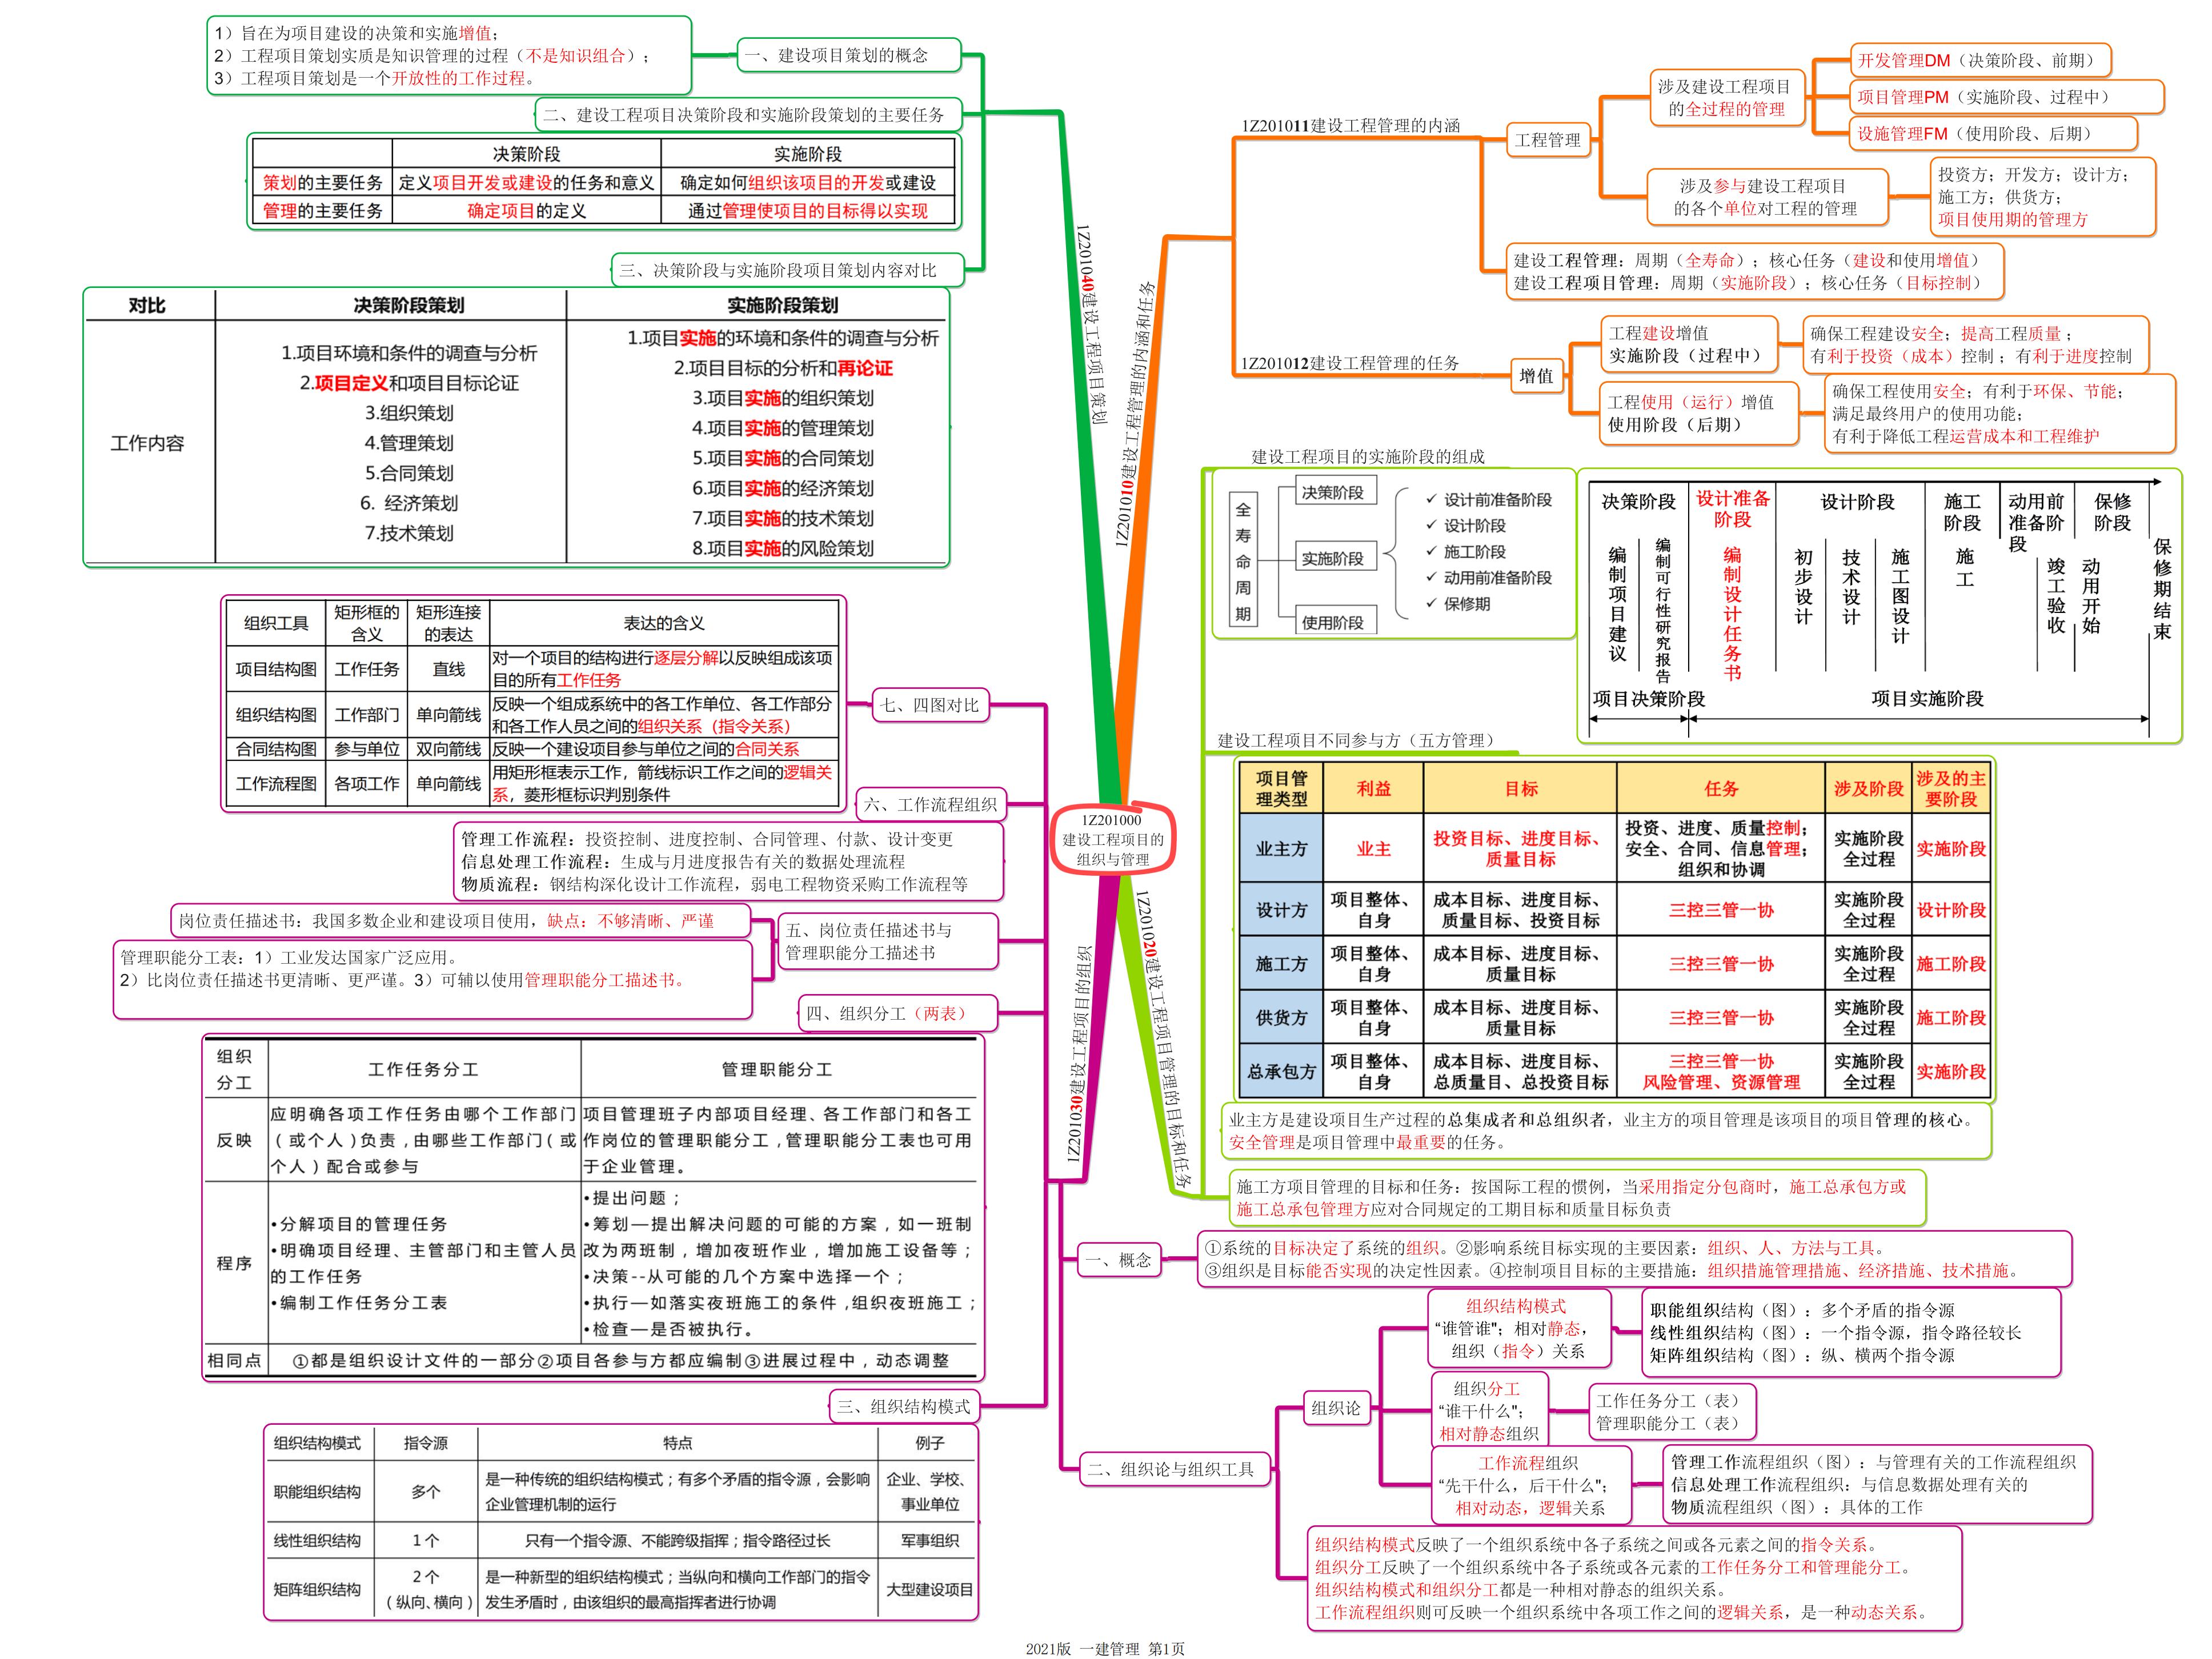Click the "项目结构图" table cell
This screenshot has width=2212, height=1659.
click(x=276, y=669)
